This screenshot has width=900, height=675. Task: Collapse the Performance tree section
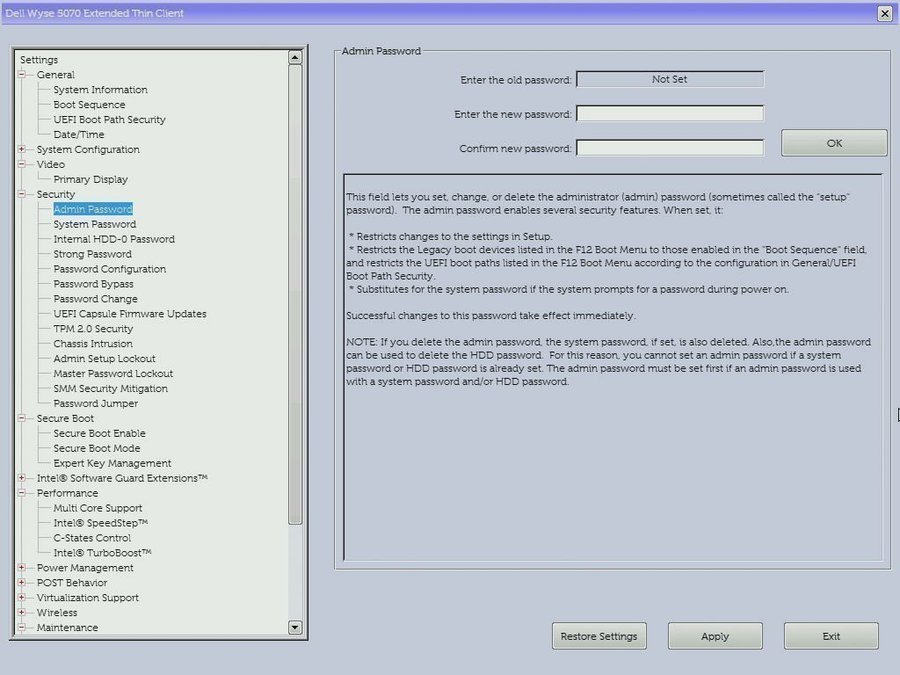pyautogui.click(x=22, y=493)
